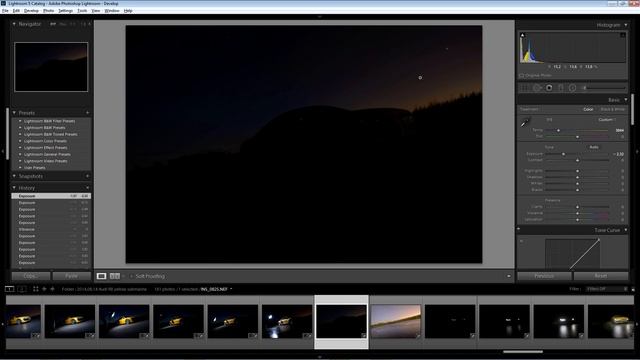The width and height of the screenshot is (640, 360).
Task: Click the Previous button
Action: (x=544, y=276)
